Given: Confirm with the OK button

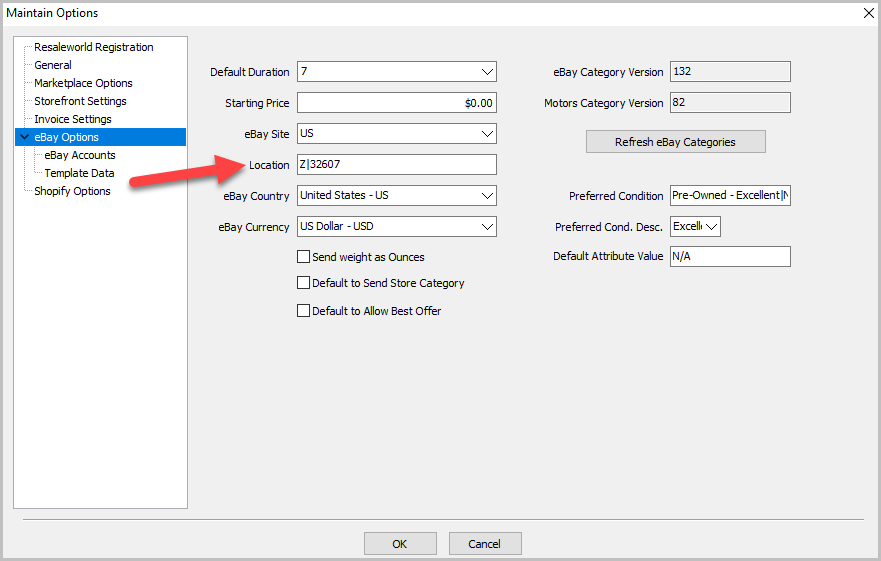Looking at the screenshot, I should (x=400, y=544).
